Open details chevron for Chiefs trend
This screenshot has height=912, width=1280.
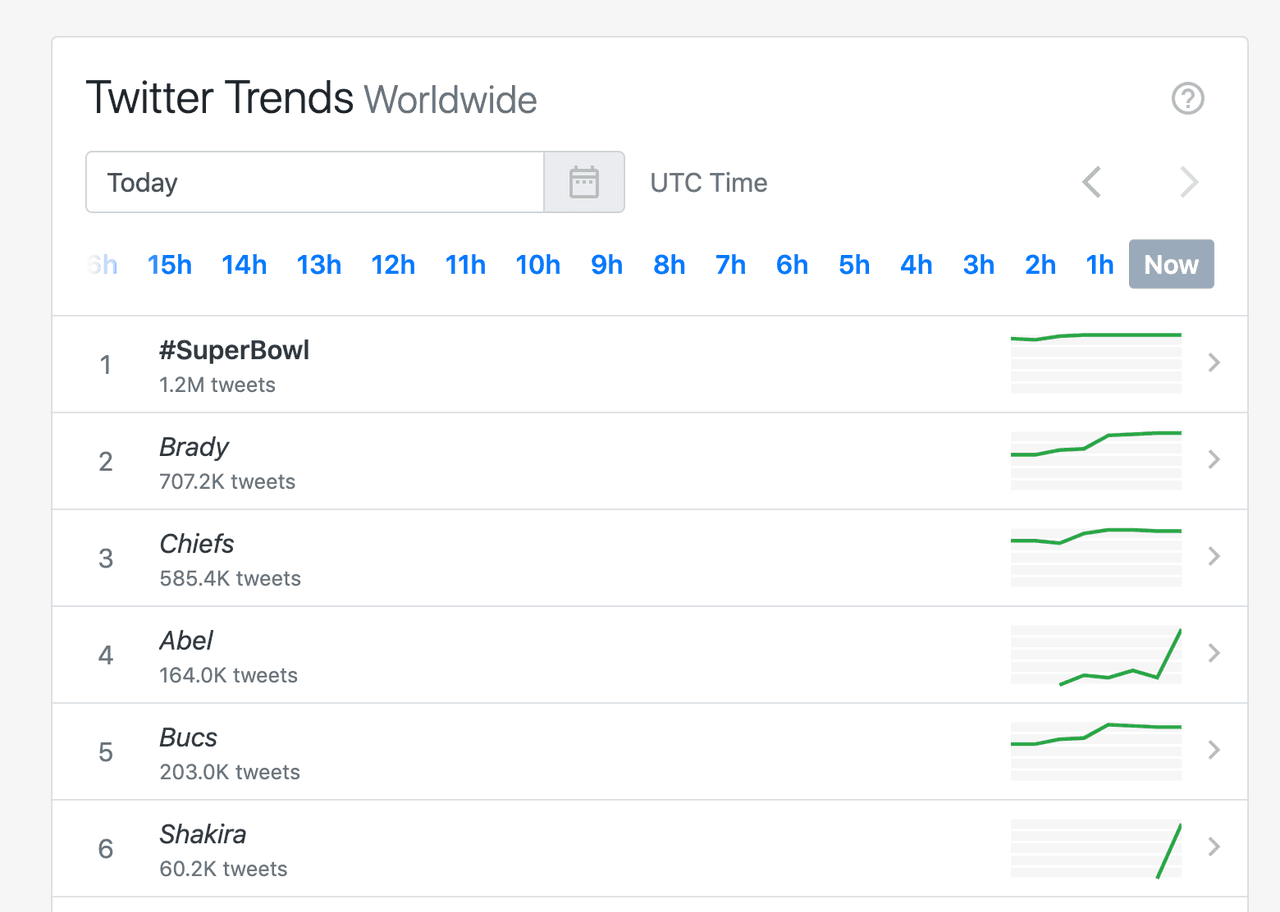(x=1213, y=557)
